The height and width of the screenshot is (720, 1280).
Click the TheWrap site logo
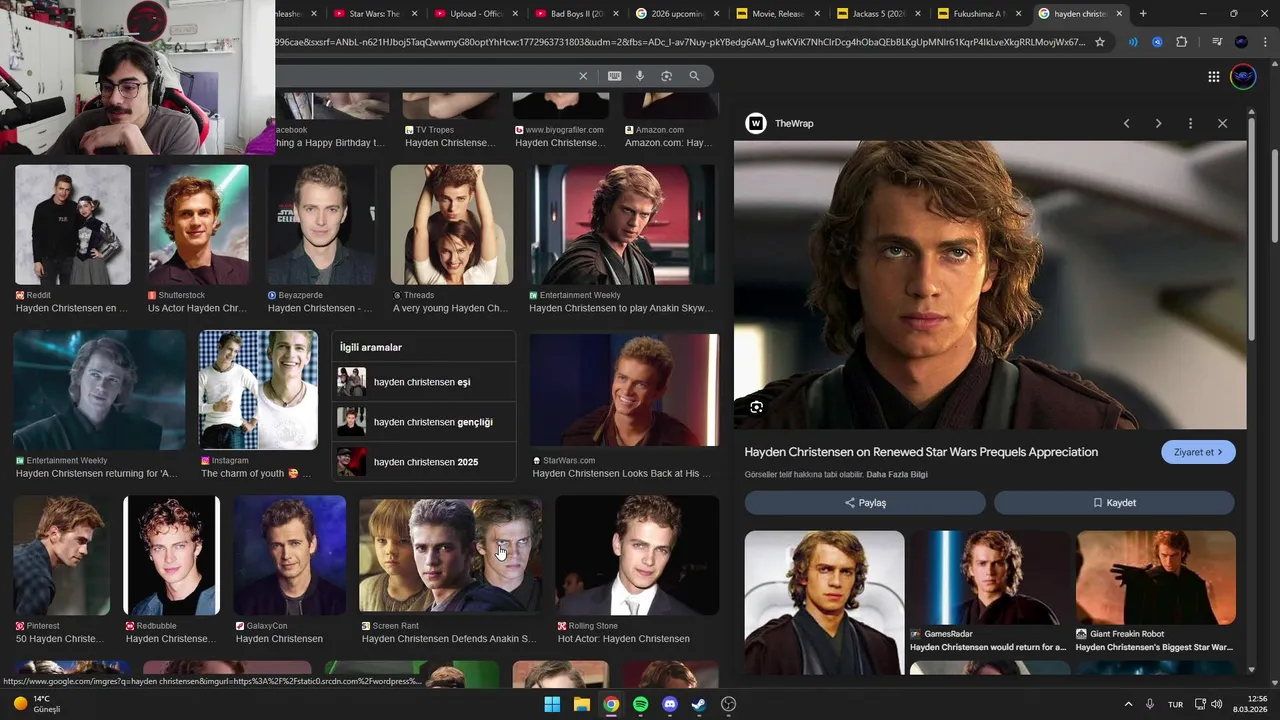pyautogui.click(x=756, y=123)
